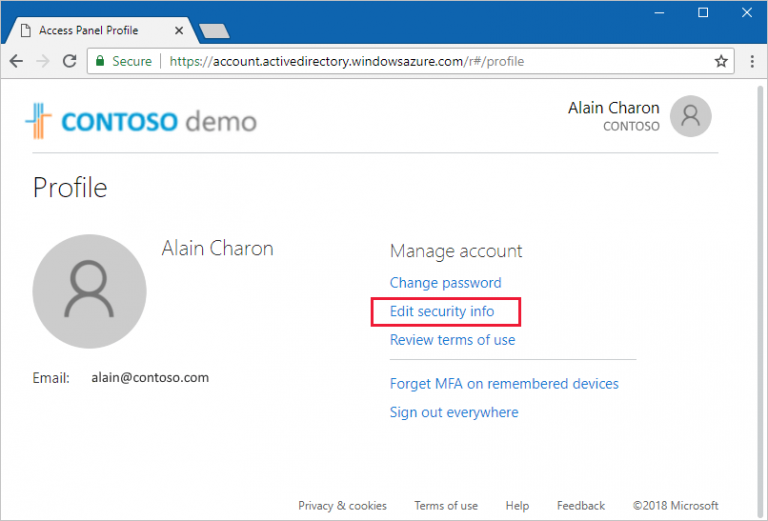Click the user avatar in header
This screenshot has height=521, width=768.
[690, 116]
